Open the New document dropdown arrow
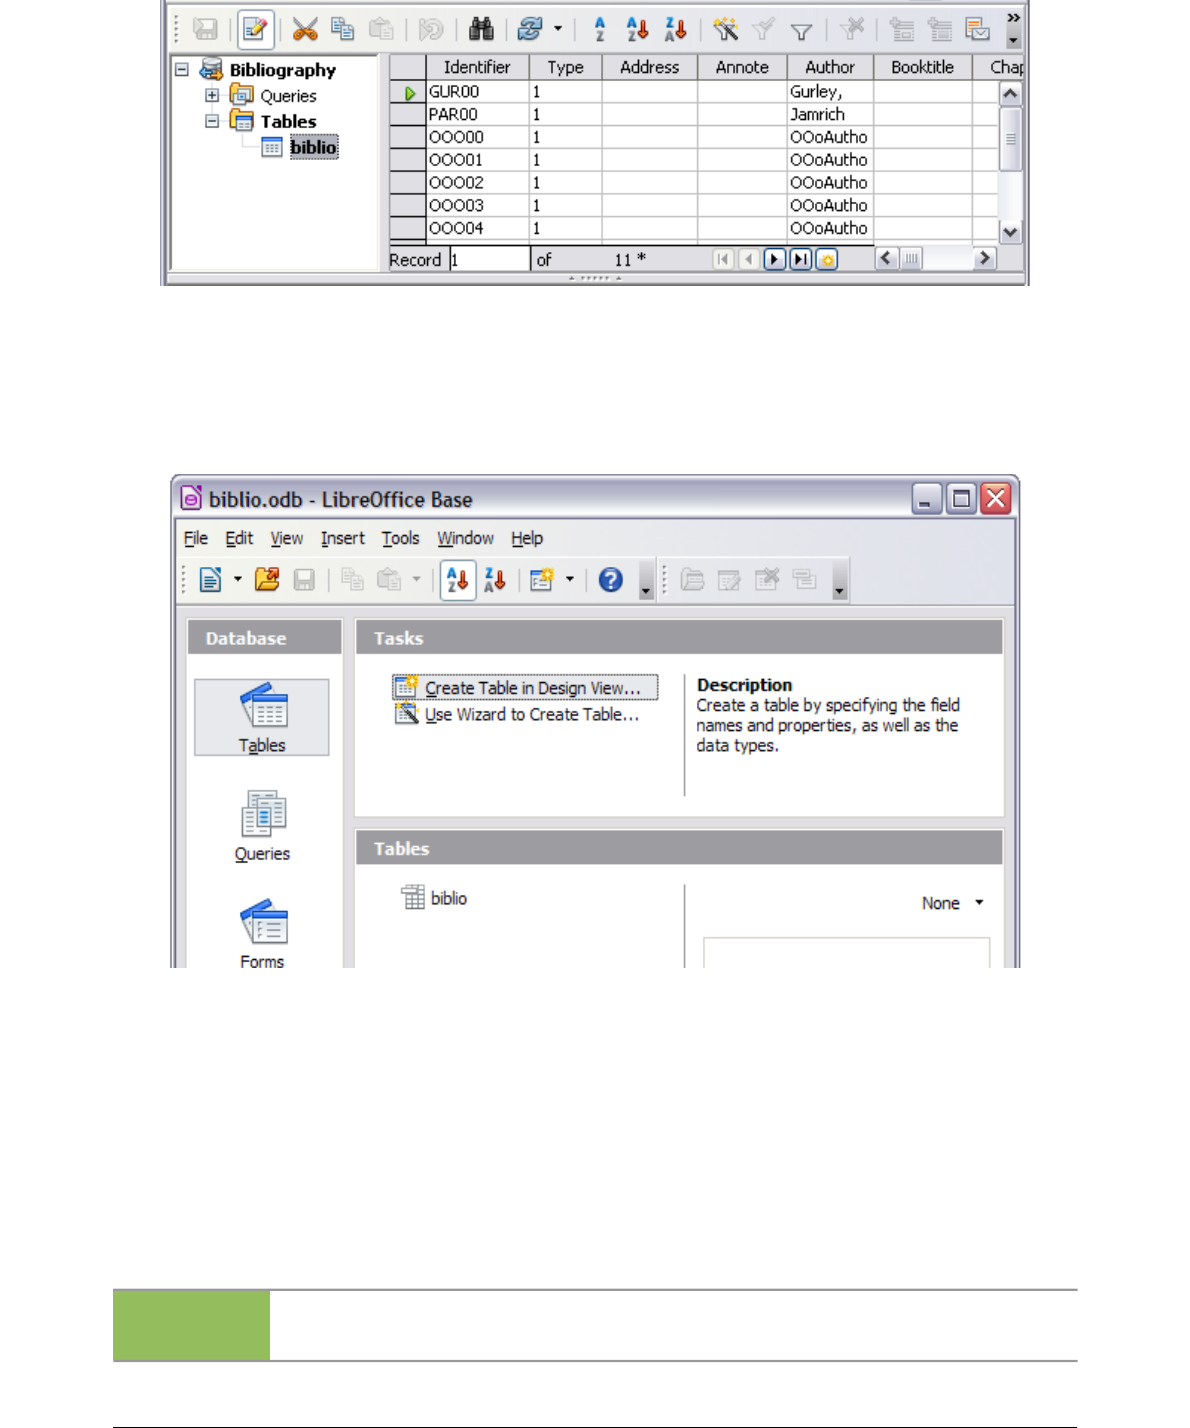 click(x=238, y=579)
